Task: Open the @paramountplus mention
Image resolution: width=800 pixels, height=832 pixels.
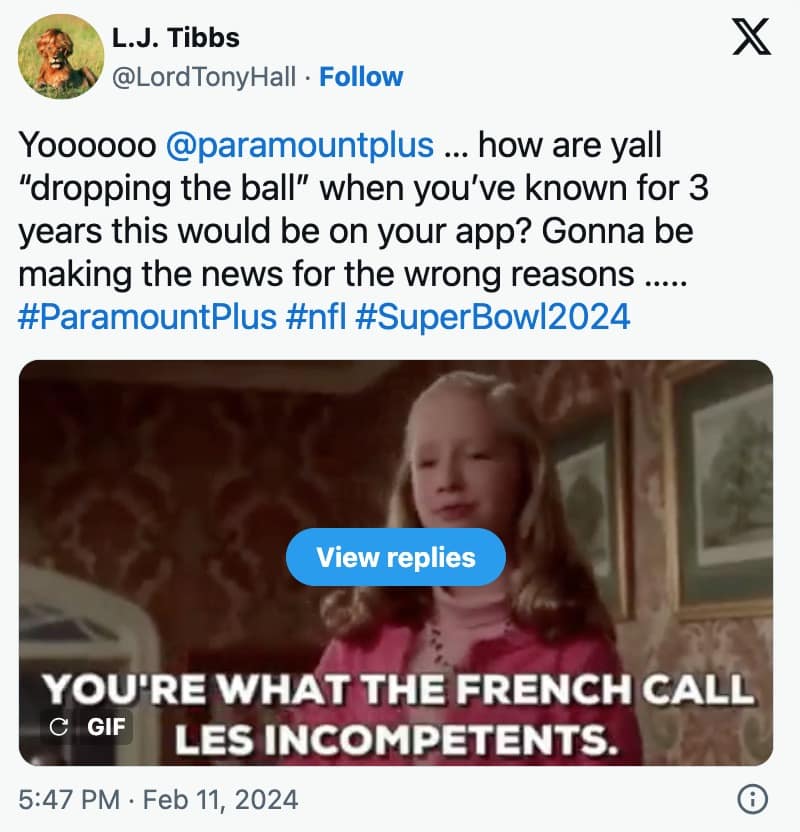Action: (x=300, y=145)
